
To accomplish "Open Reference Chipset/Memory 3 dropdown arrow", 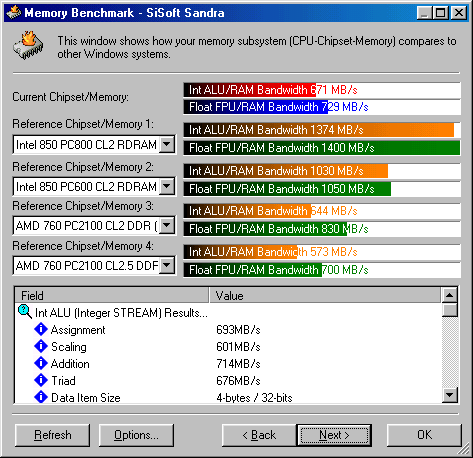I will point(167,226).
